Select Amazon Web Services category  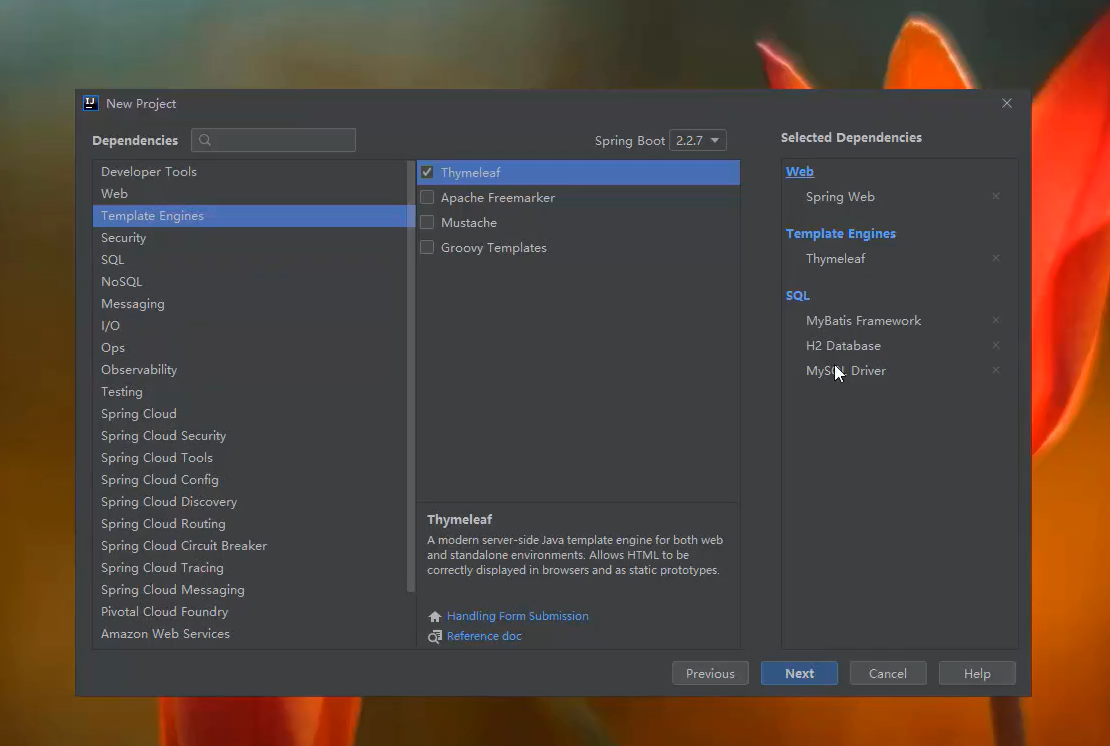[251, 633]
